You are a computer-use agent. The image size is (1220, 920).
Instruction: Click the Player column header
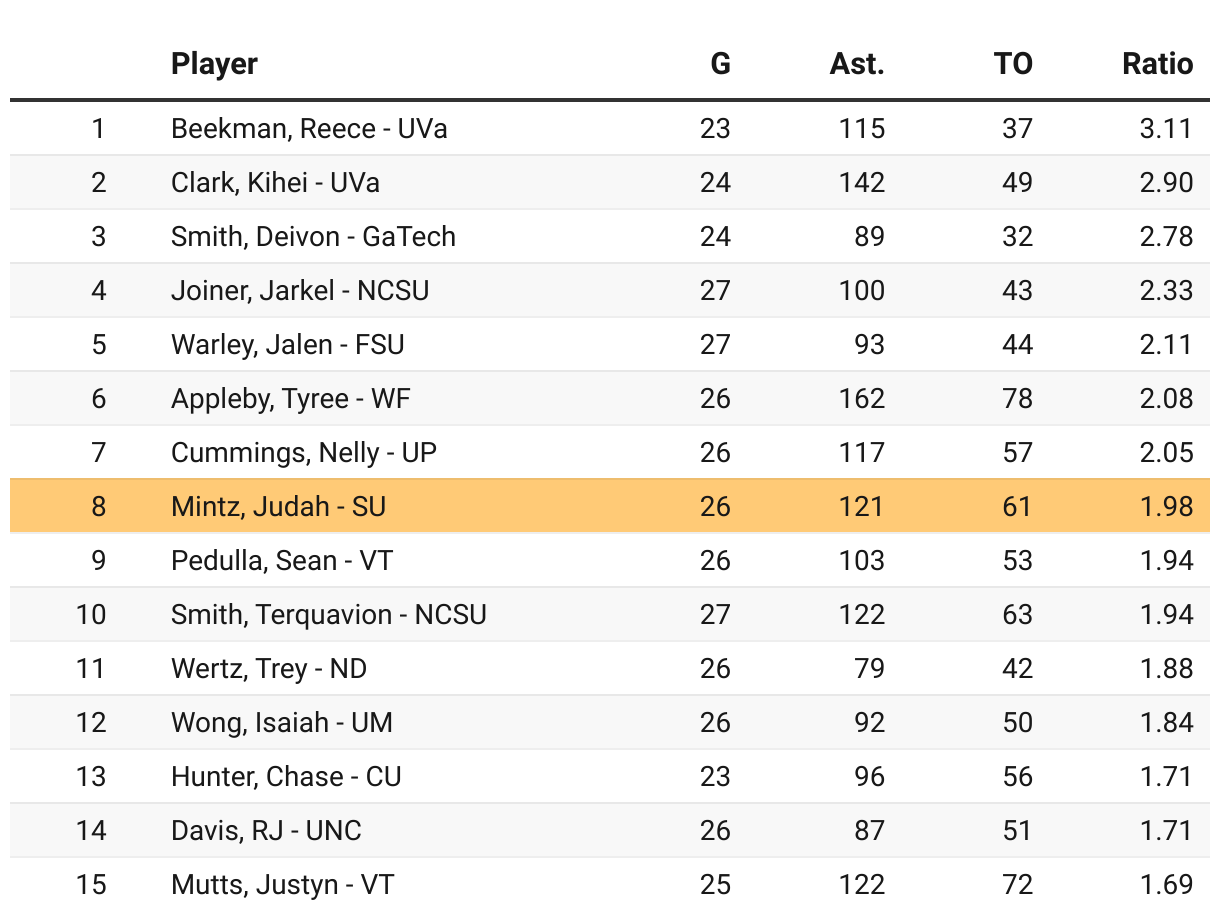click(x=214, y=64)
